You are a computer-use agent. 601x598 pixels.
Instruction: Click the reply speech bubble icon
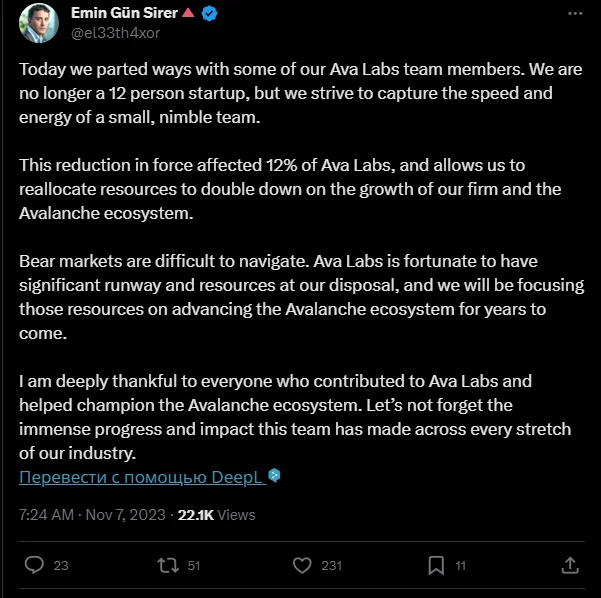[x=34, y=565]
